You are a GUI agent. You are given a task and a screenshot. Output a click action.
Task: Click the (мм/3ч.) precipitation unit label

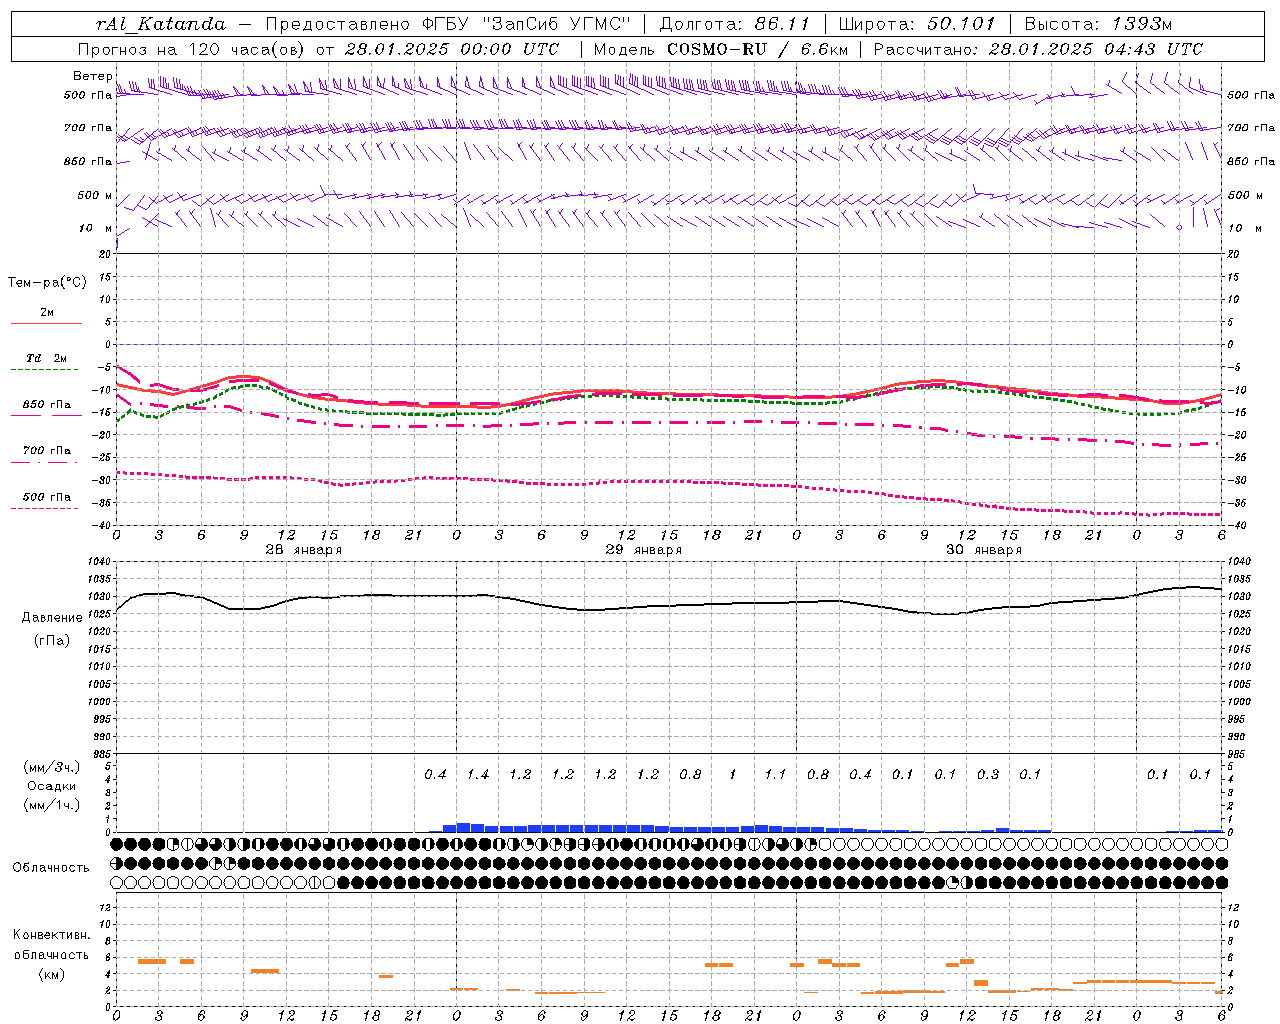pos(52,767)
